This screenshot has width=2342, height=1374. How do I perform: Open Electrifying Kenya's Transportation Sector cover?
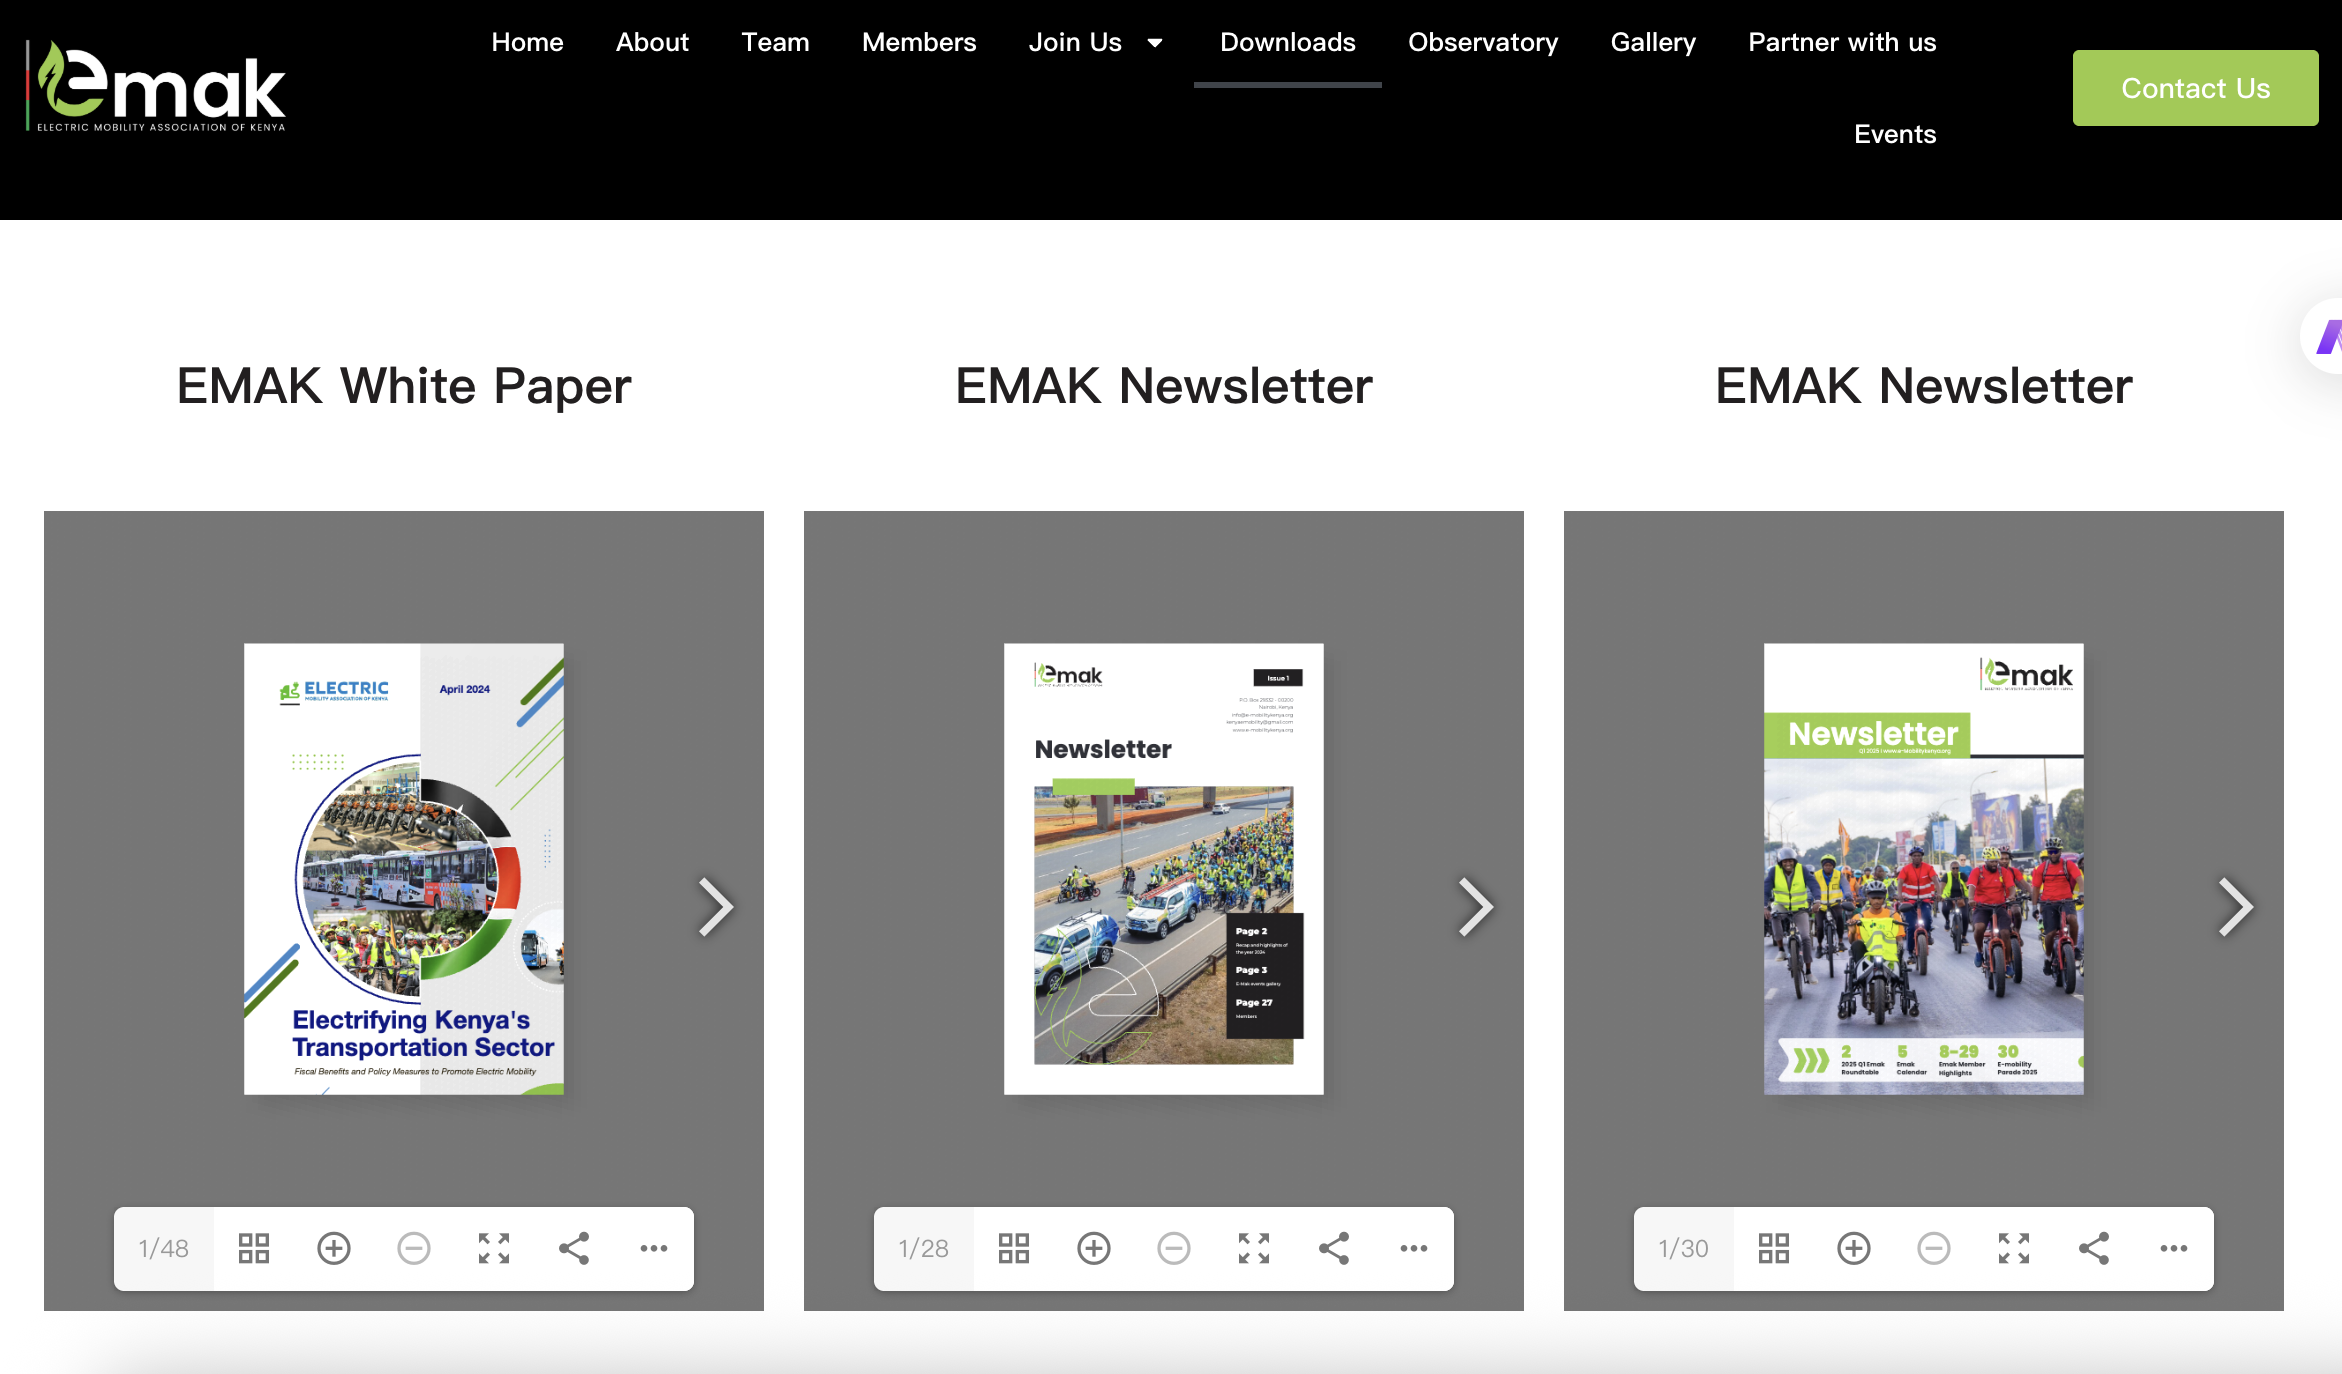point(404,869)
